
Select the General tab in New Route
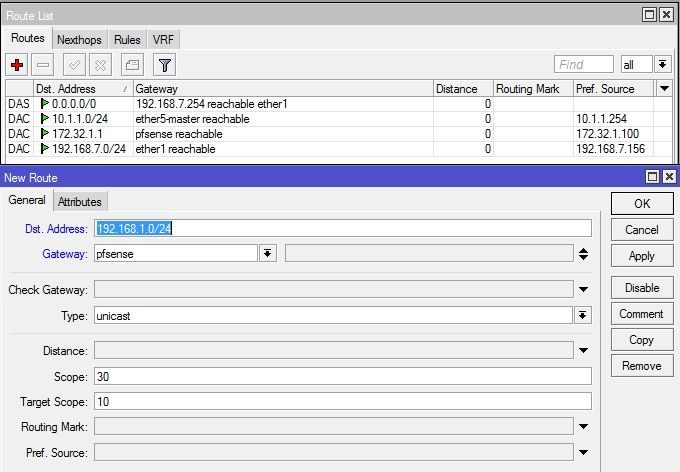(27, 200)
